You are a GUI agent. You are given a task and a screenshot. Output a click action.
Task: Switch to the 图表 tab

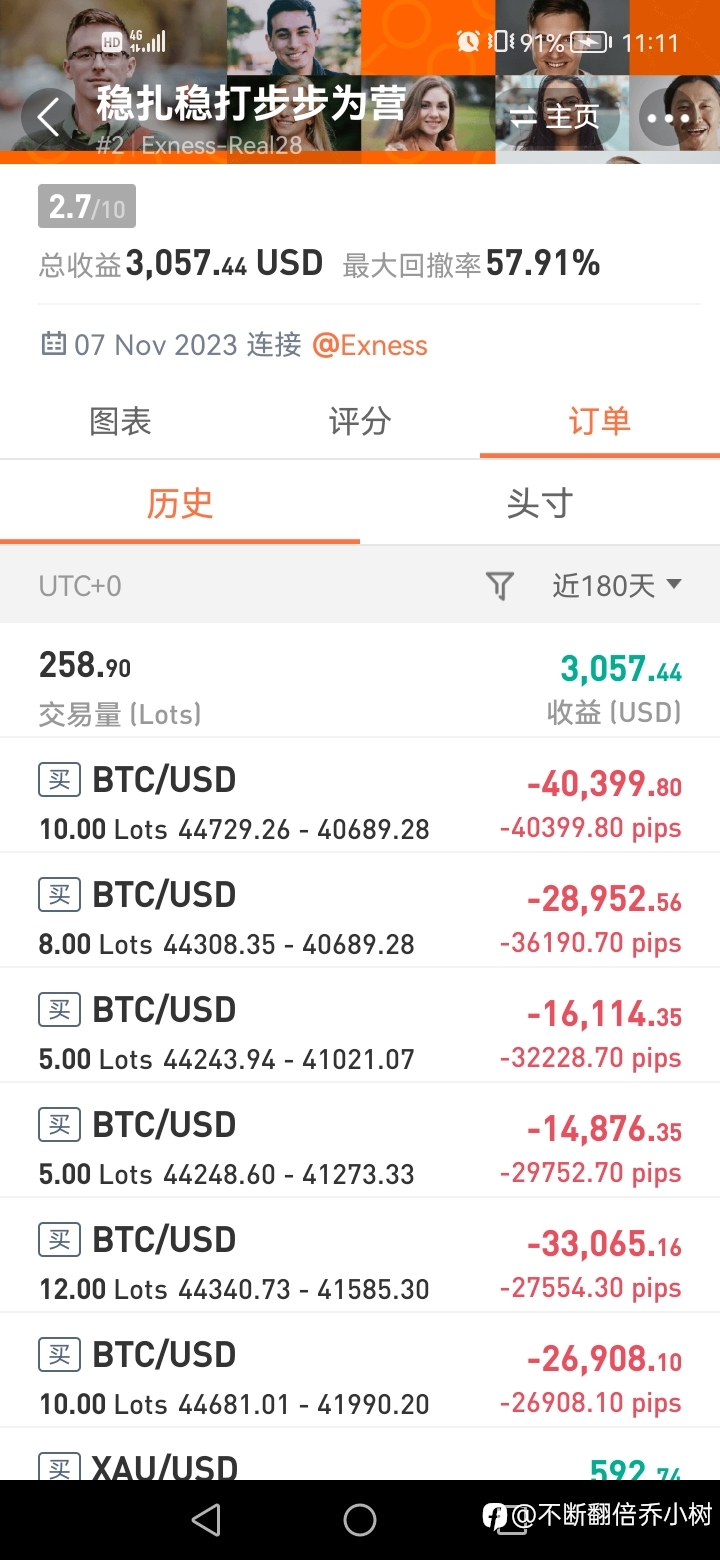120,421
